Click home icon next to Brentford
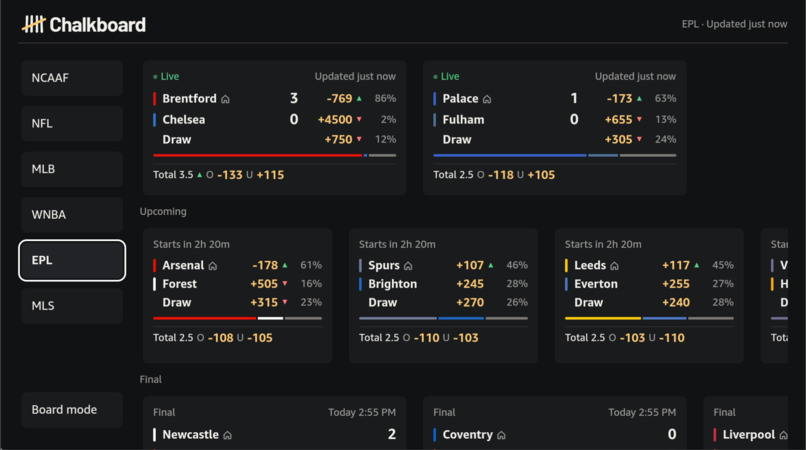This screenshot has width=806, height=450. [225, 99]
